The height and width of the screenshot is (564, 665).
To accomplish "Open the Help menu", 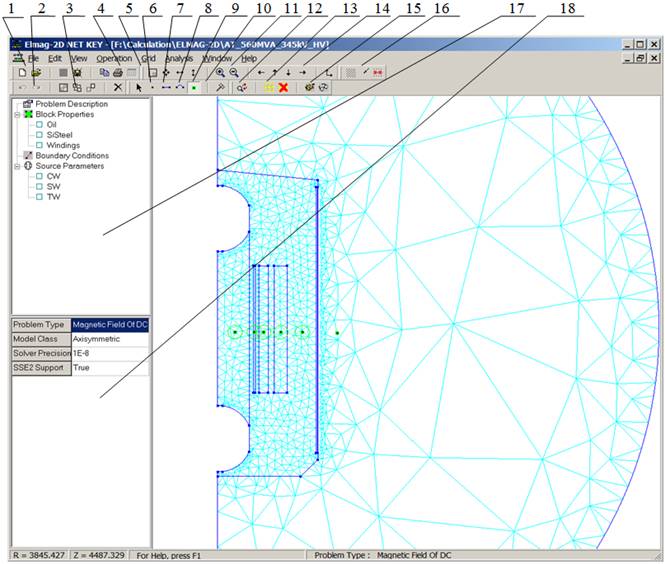I will point(249,59).
